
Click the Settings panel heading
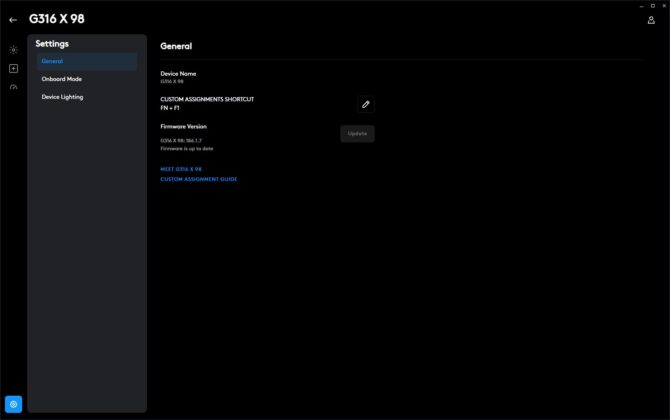click(x=52, y=44)
